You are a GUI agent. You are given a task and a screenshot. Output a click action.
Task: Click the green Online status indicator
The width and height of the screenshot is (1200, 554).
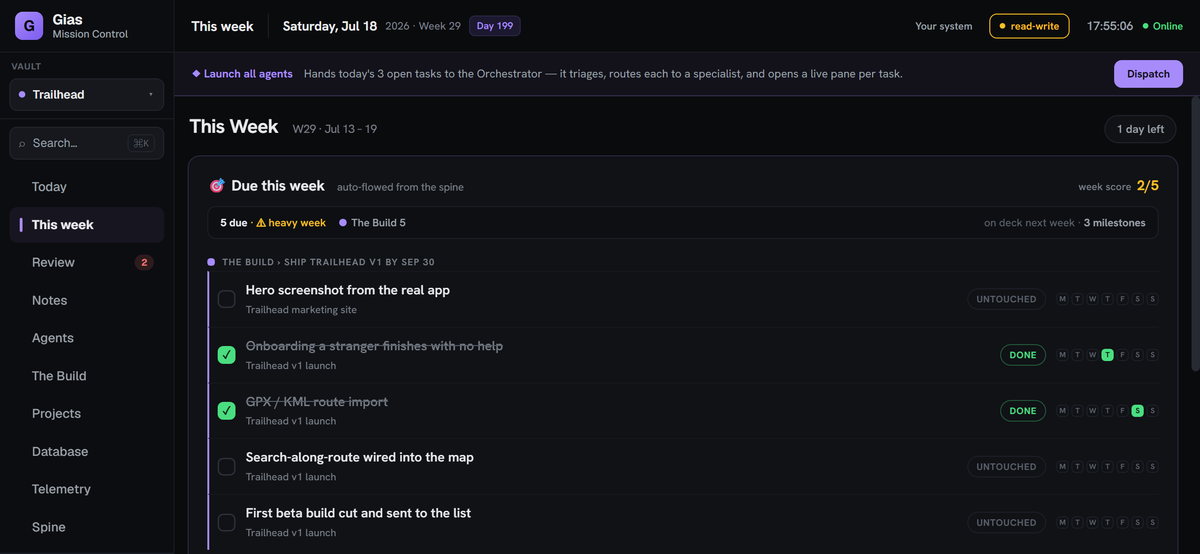click(1162, 26)
